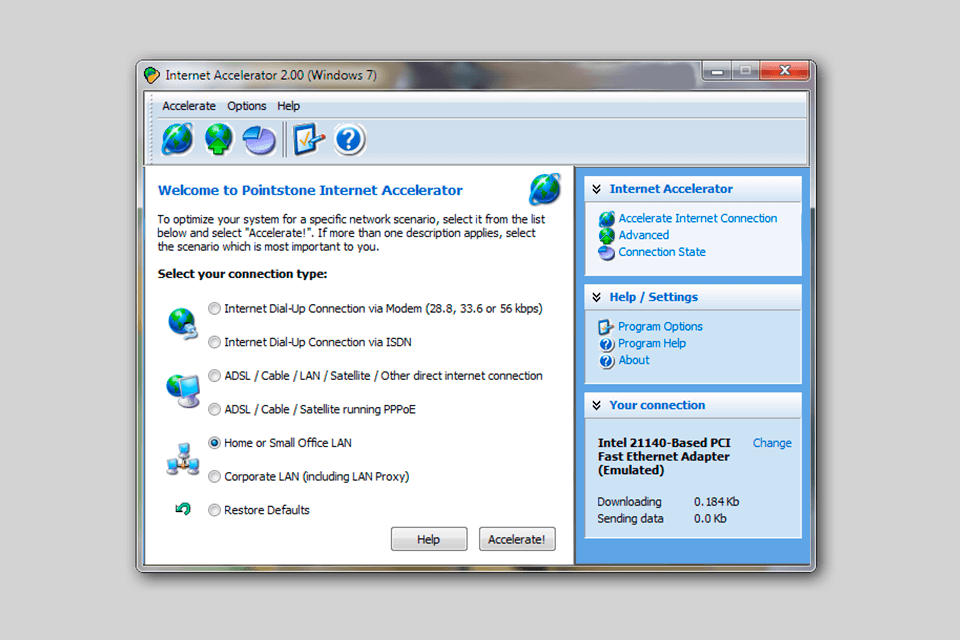The height and width of the screenshot is (640, 960).
Task: Collapse the Internet Accelerator panel chevron
Action: (598, 188)
